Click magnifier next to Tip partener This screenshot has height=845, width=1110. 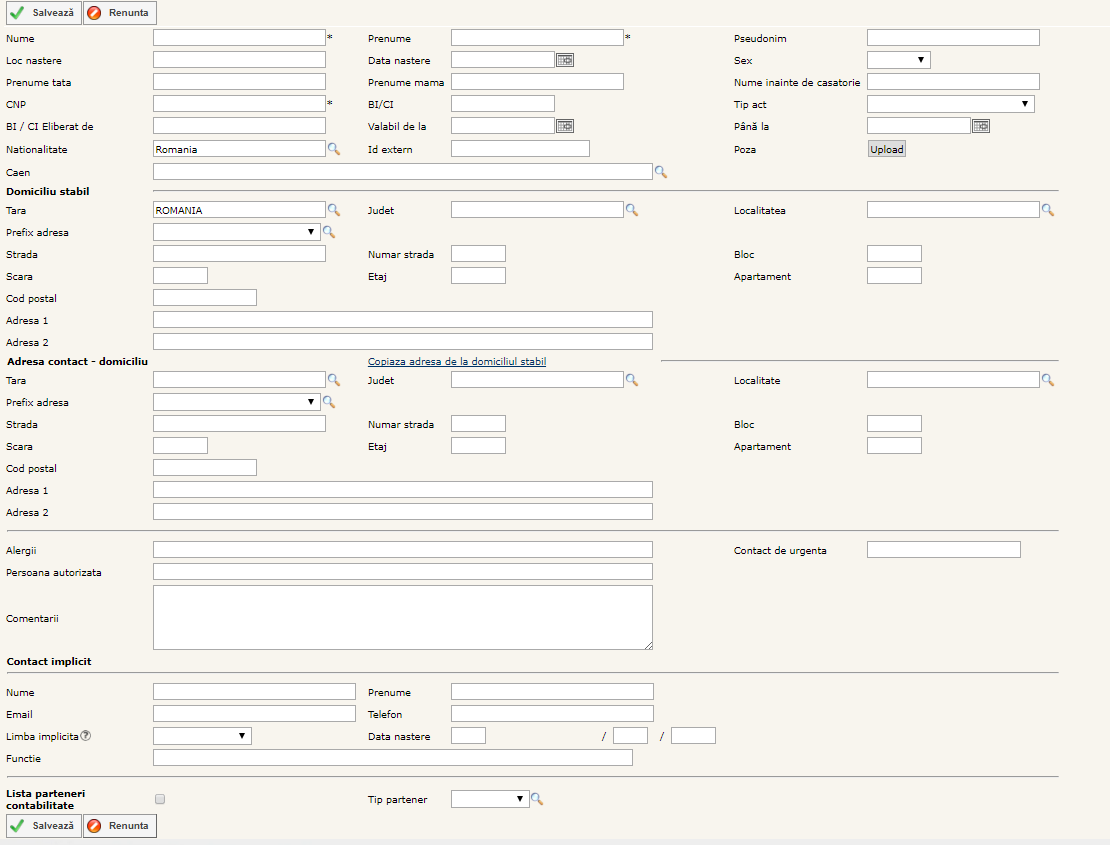click(536, 799)
